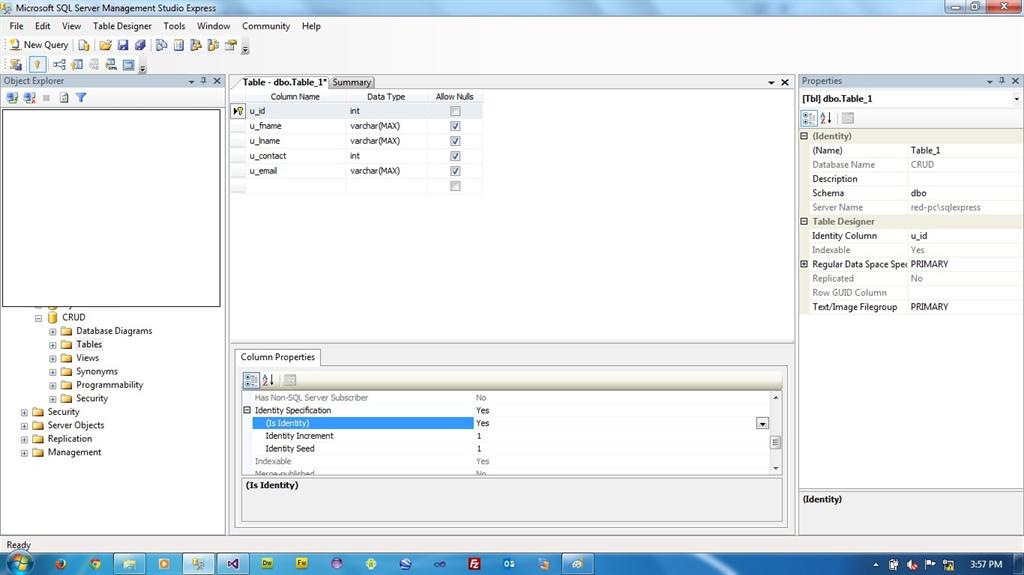Expand the Views folder

pyautogui.click(x=53, y=359)
